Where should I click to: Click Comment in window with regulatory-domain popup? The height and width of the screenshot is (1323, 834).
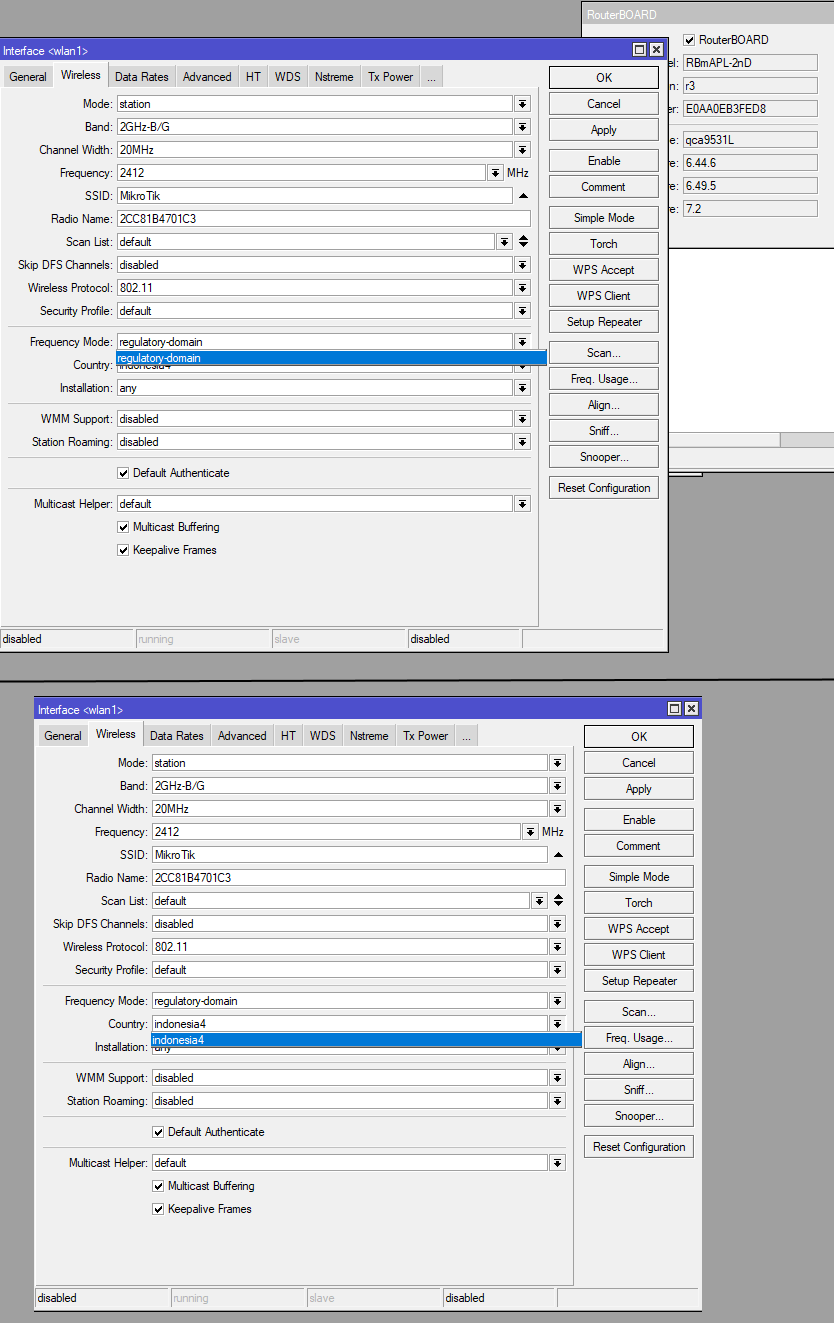[604, 187]
